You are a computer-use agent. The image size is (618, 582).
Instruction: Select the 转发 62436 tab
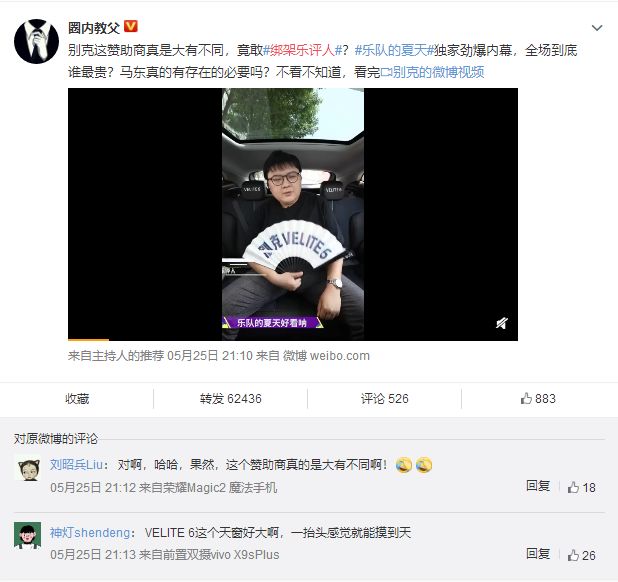coord(231,399)
